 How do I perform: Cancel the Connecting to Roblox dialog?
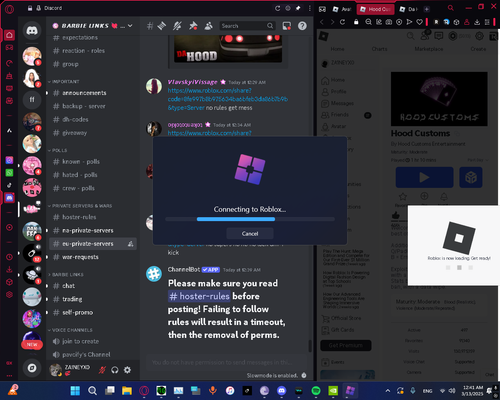tap(250, 233)
